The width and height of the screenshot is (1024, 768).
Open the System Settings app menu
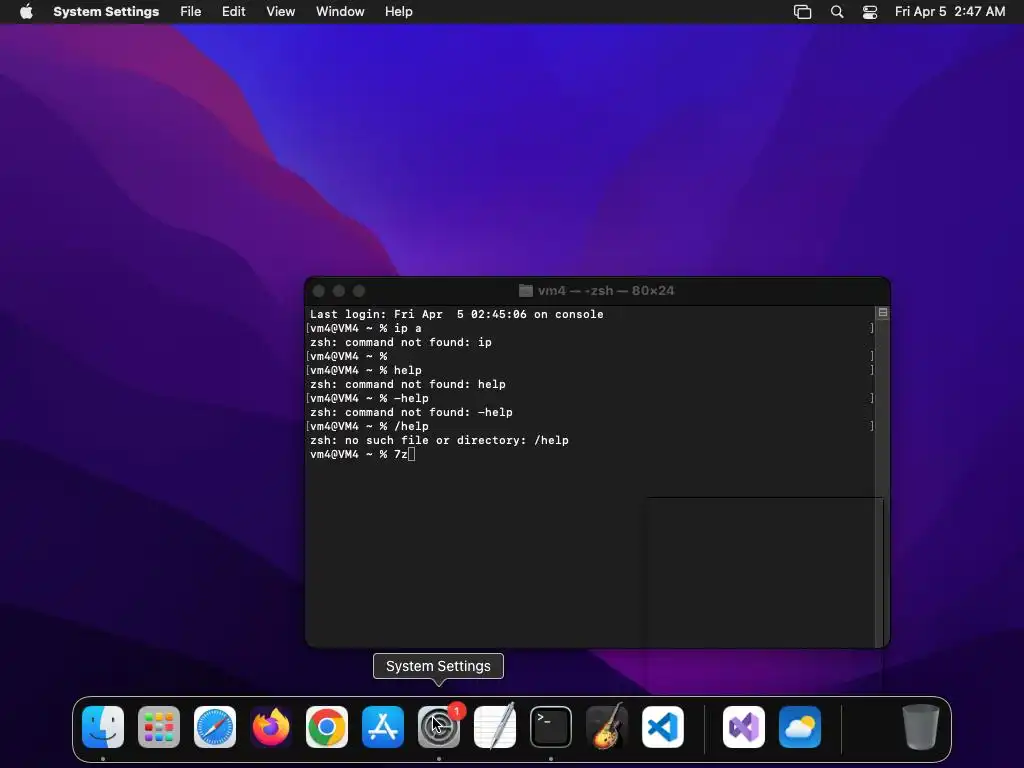point(106,12)
